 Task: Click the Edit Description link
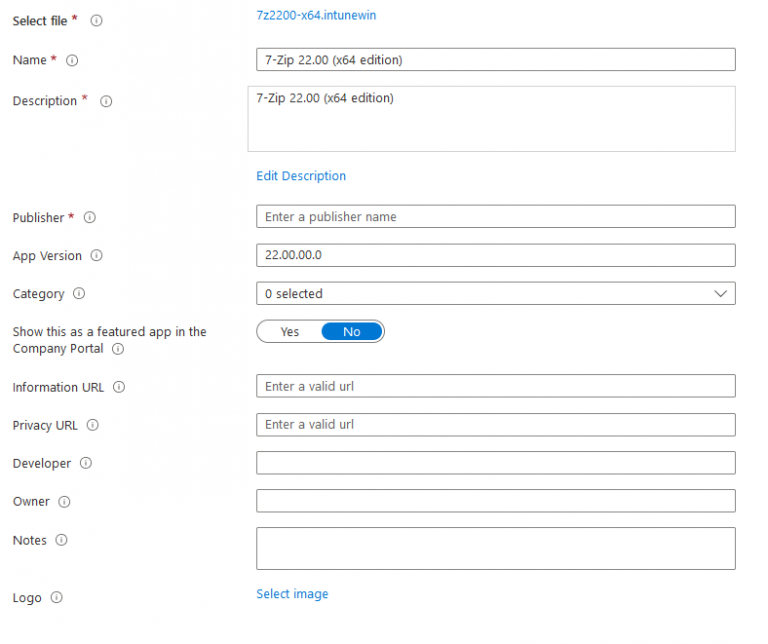pos(301,176)
